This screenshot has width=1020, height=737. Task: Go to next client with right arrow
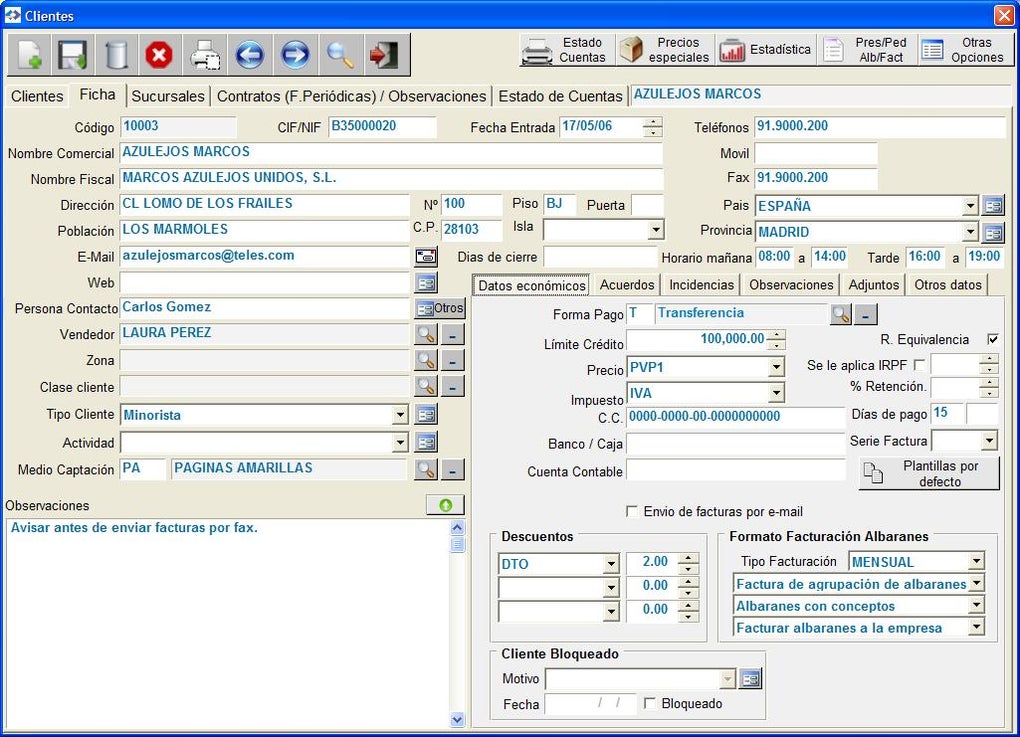(x=295, y=55)
